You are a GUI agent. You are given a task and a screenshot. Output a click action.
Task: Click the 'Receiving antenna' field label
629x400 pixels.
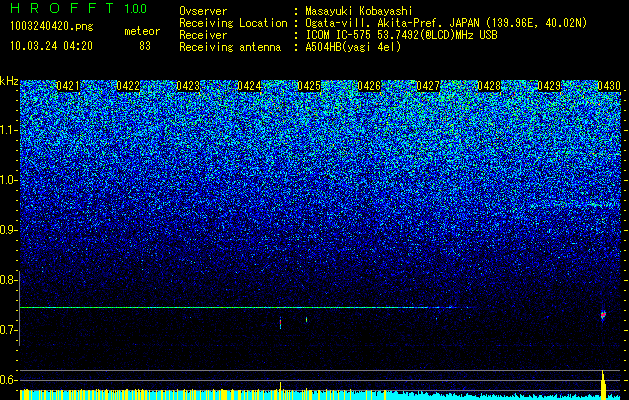230,47
